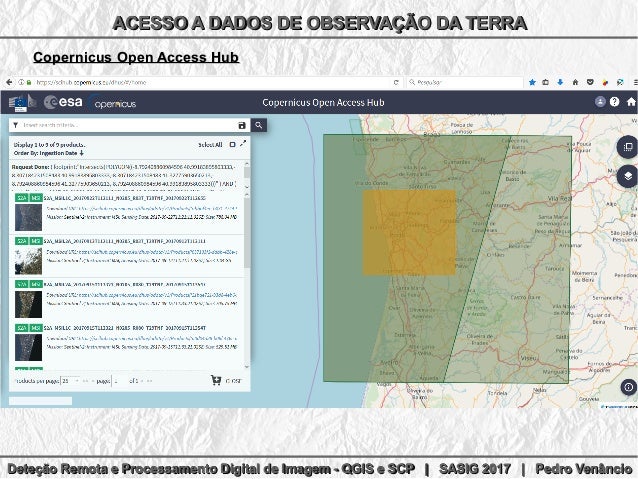The height and width of the screenshot is (479, 638).
Task: Open the site information icon in address bar
Action: [x=21, y=82]
